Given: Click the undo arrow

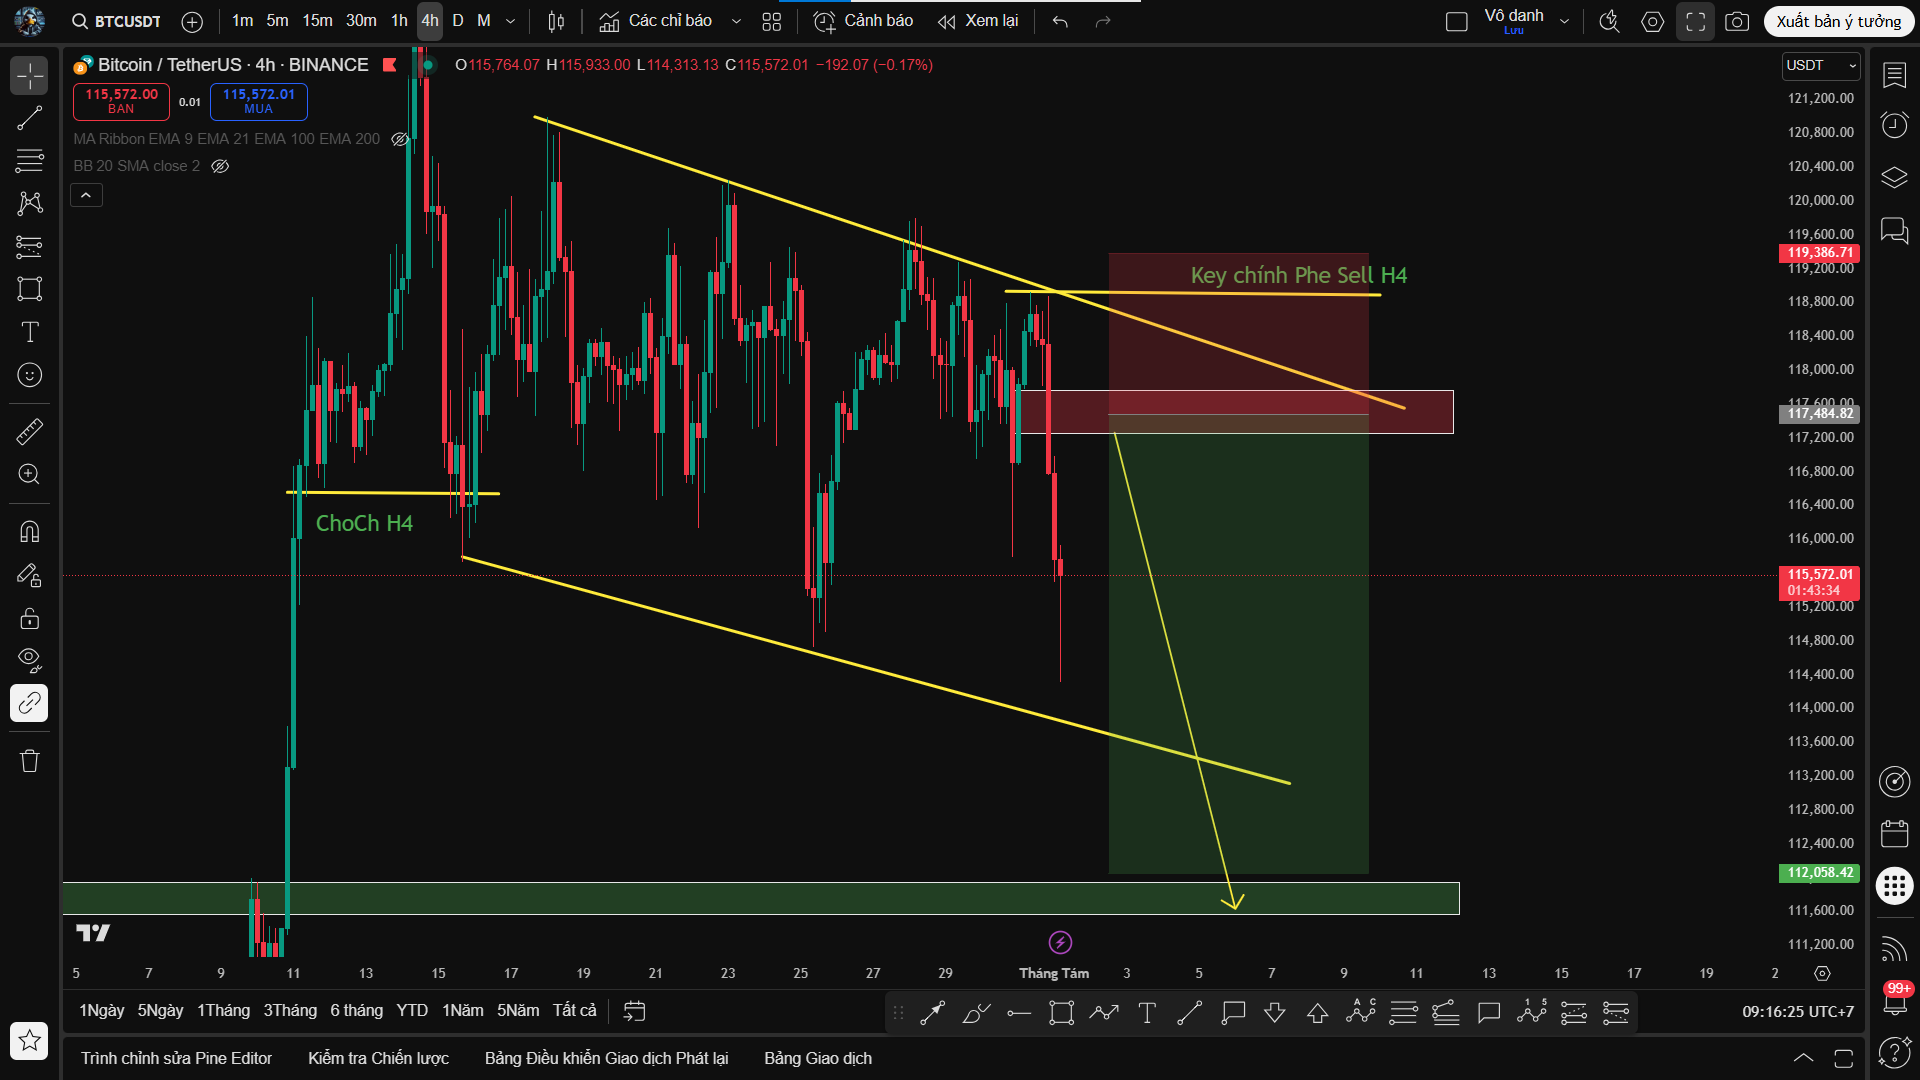Looking at the screenshot, I should coord(1060,21).
